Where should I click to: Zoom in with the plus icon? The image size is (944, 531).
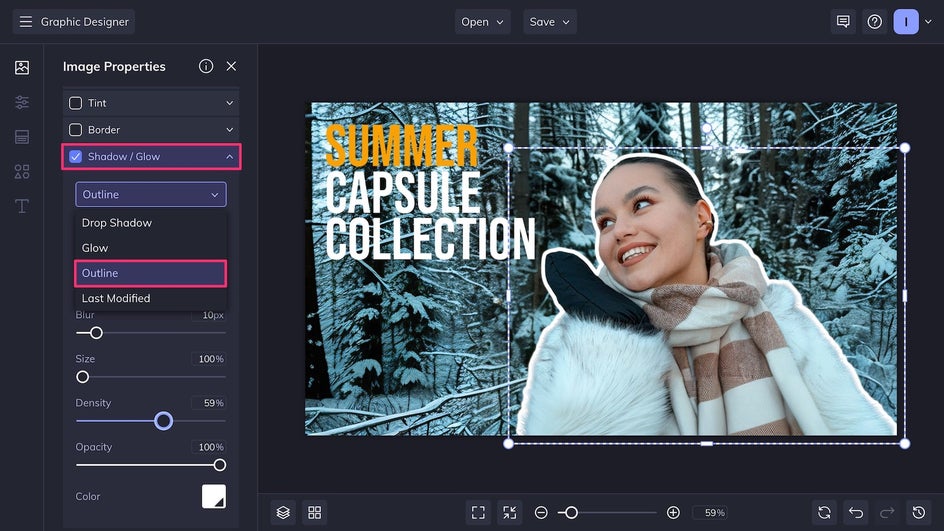coord(673,512)
